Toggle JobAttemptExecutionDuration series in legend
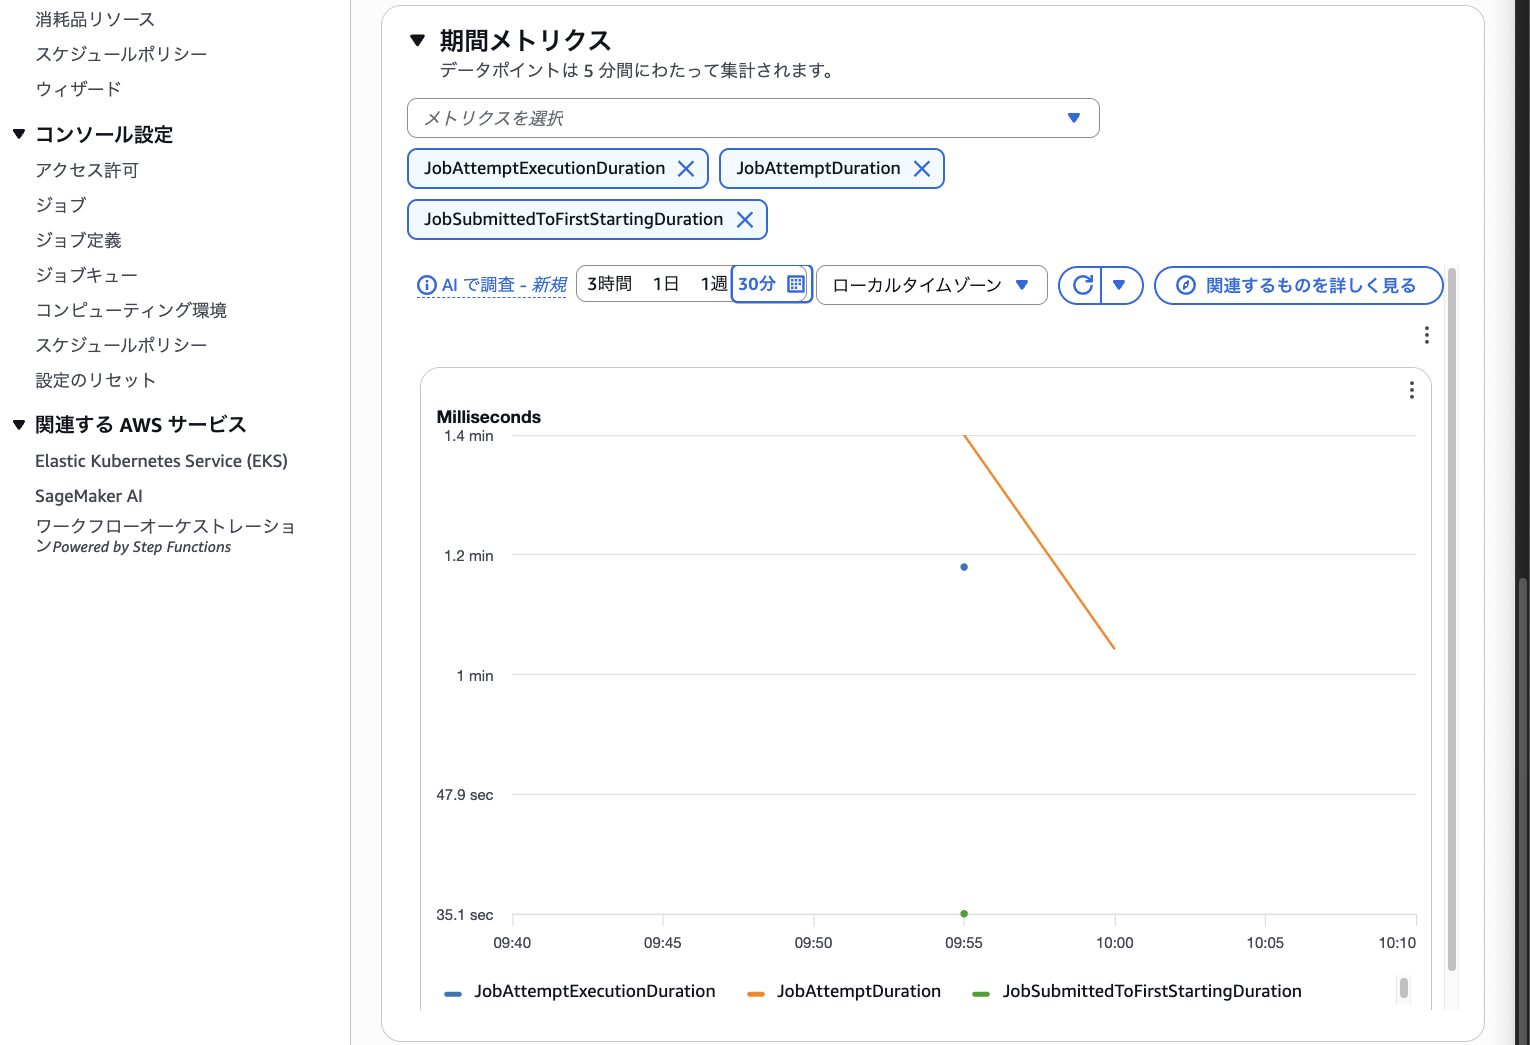 [580, 991]
